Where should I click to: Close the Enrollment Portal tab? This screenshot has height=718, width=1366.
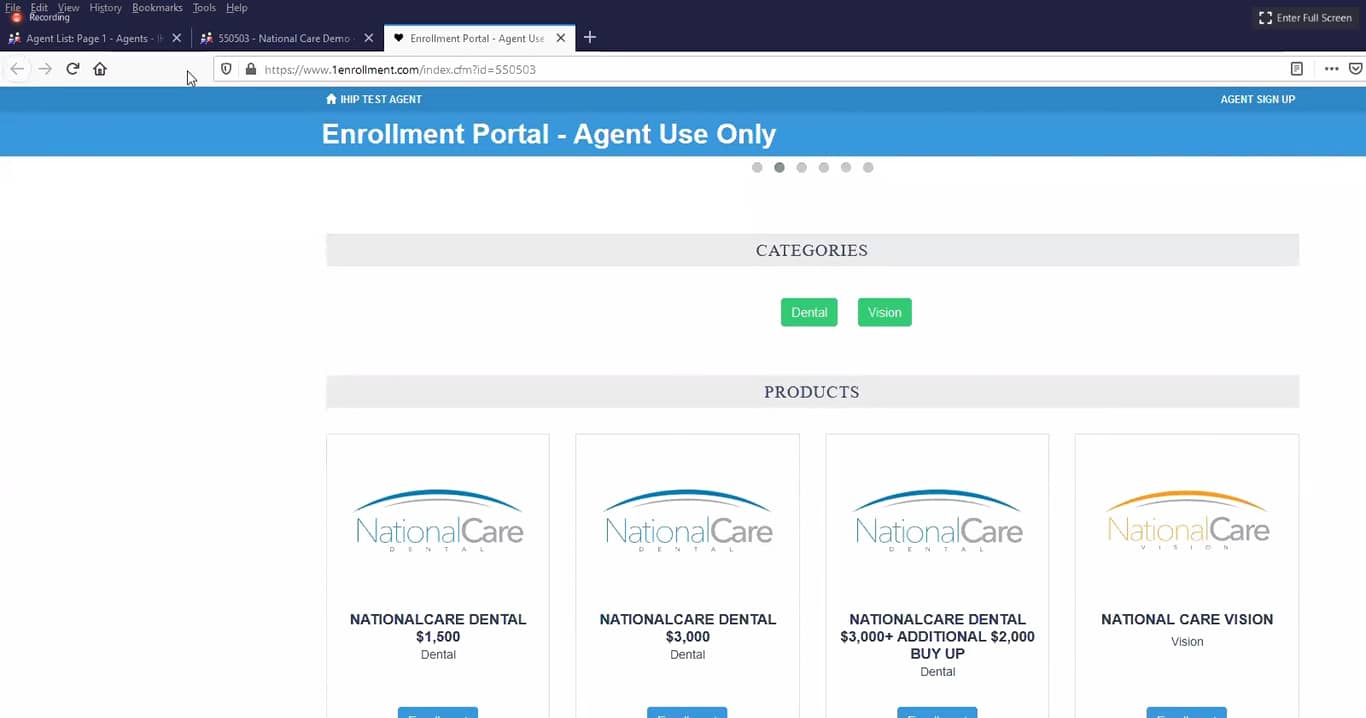(560, 38)
